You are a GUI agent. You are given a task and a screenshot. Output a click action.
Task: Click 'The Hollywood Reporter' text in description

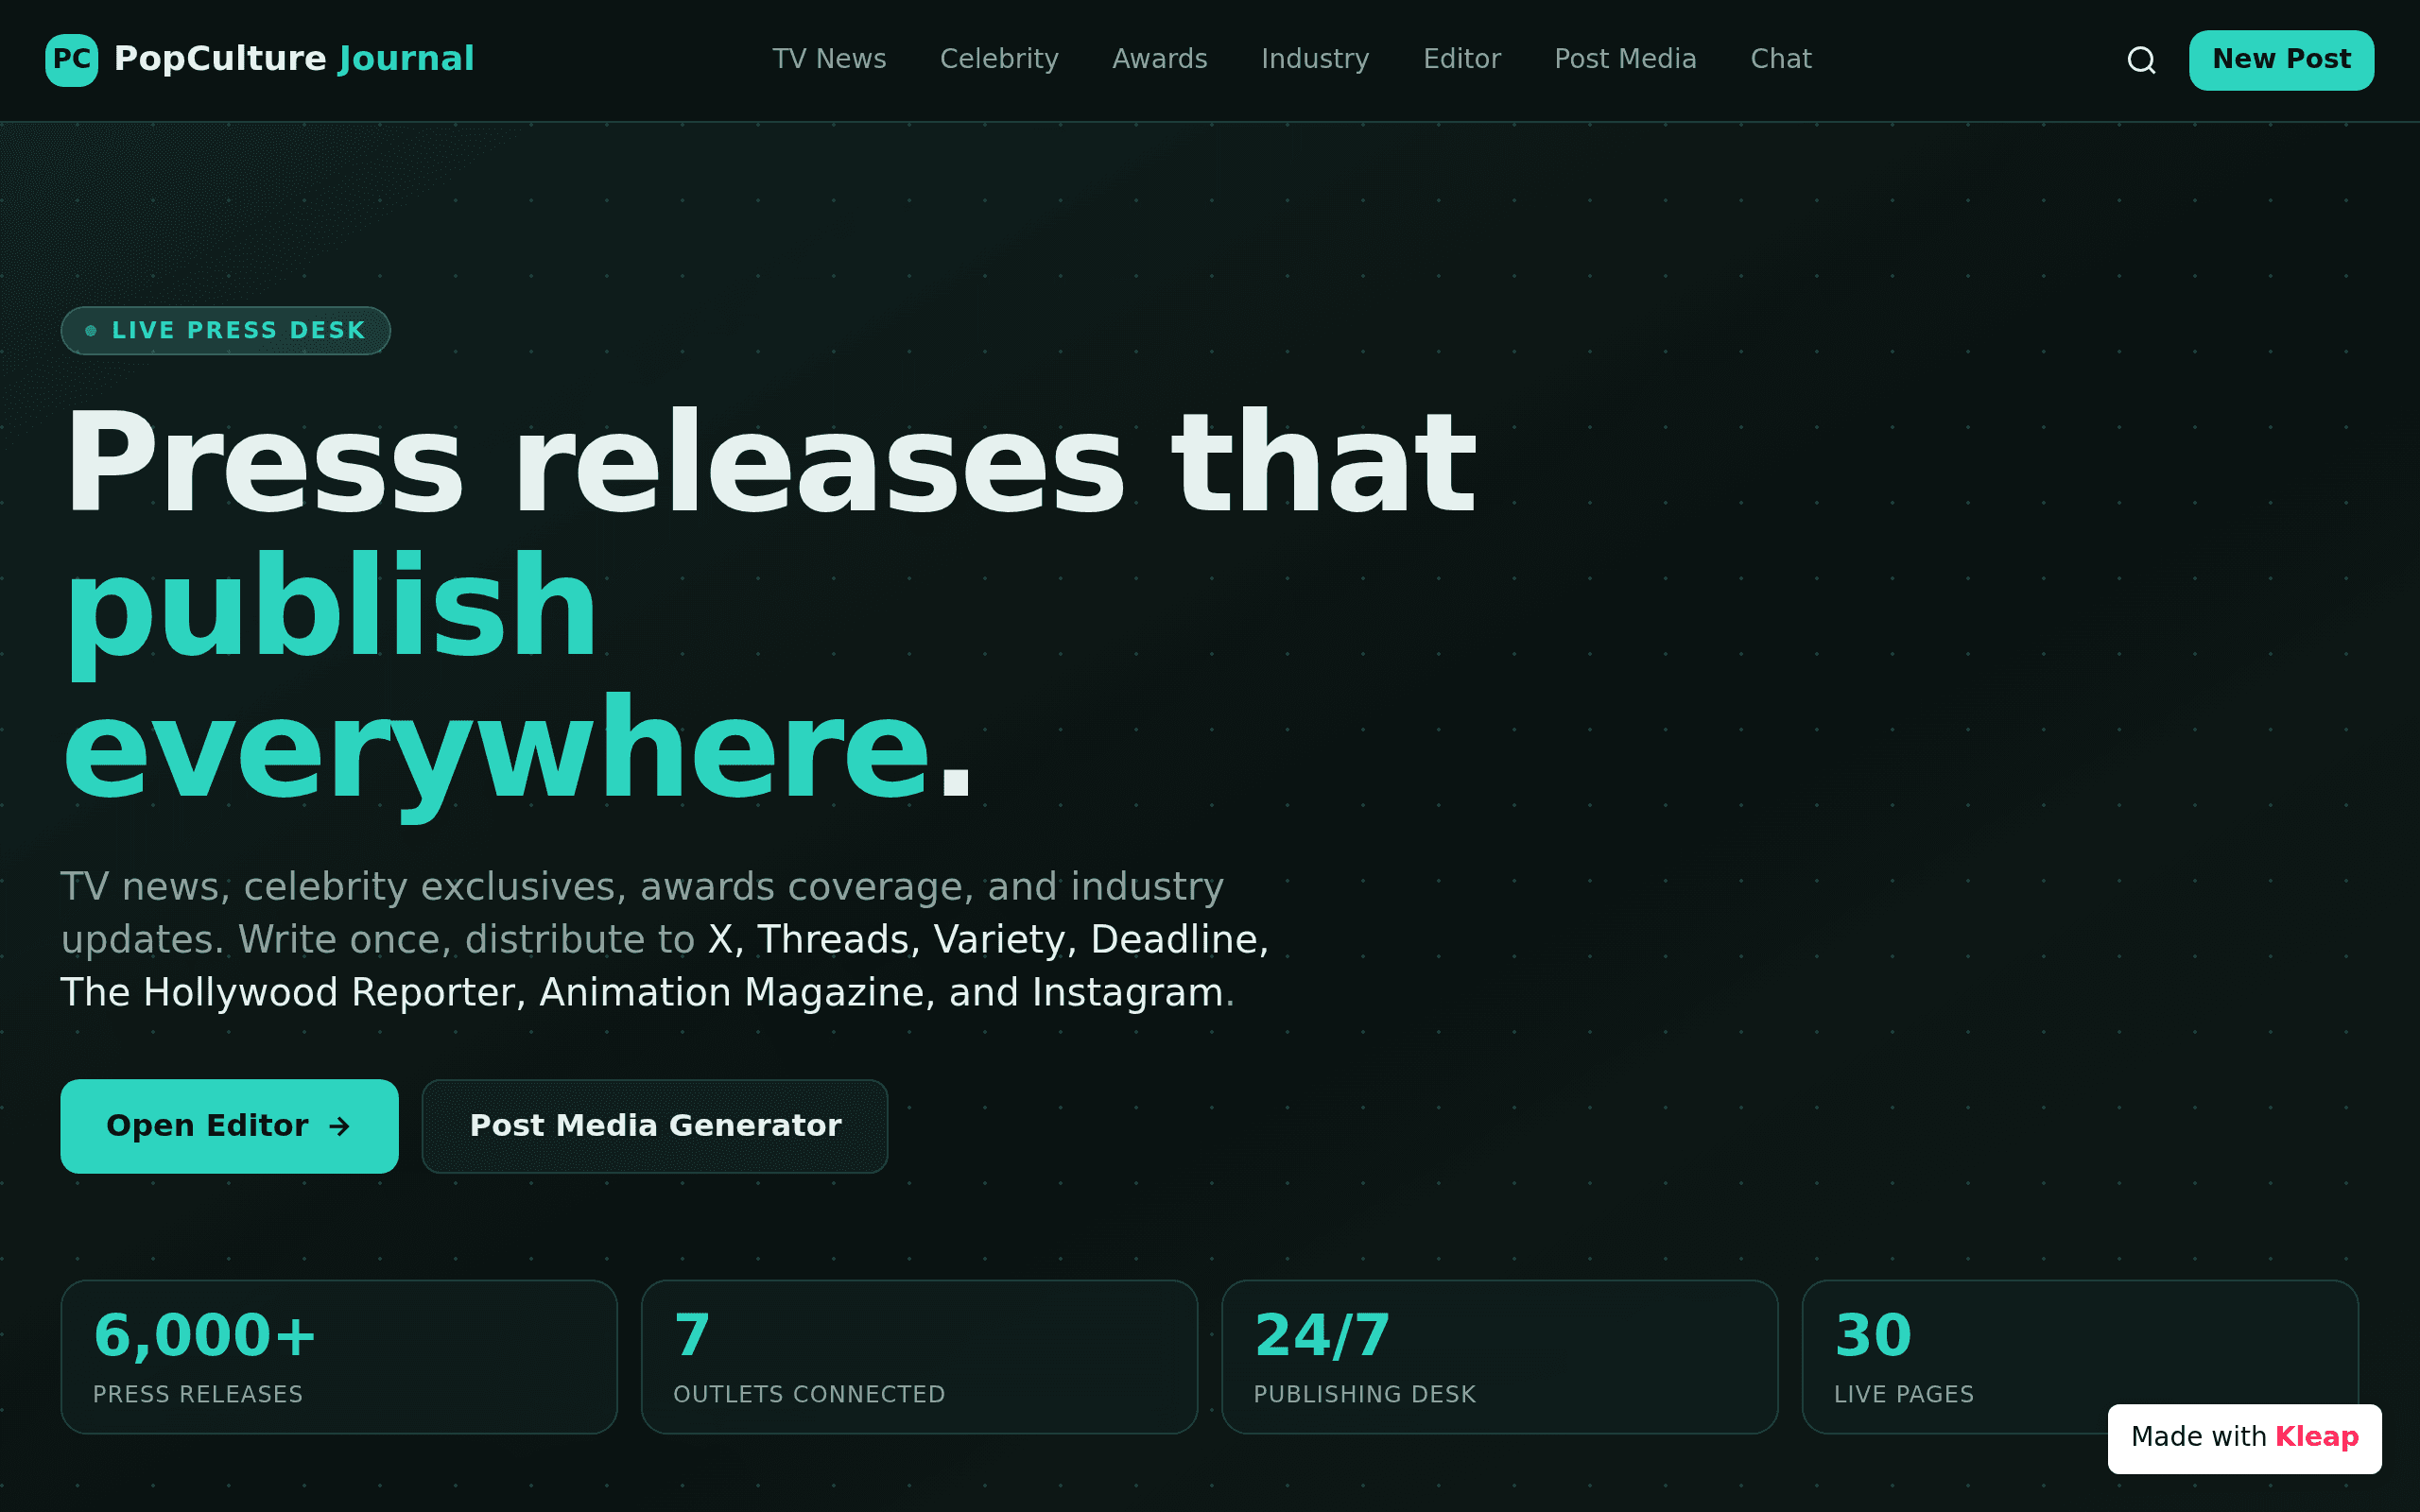[x=287, y=993]
